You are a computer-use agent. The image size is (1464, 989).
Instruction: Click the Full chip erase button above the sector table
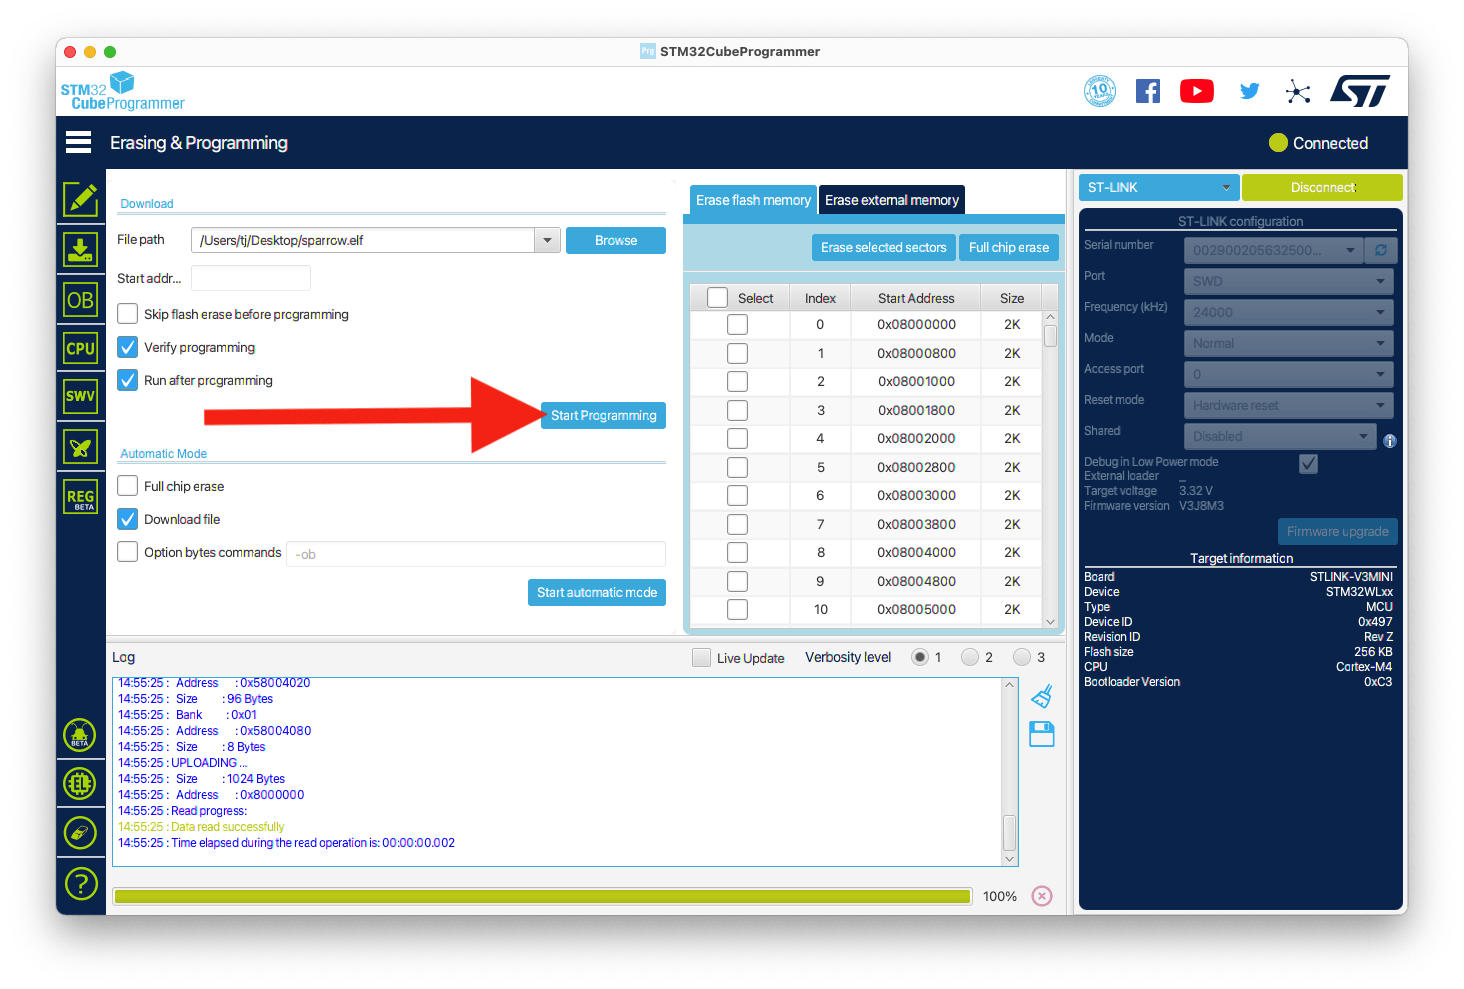tap(1009, 247)
